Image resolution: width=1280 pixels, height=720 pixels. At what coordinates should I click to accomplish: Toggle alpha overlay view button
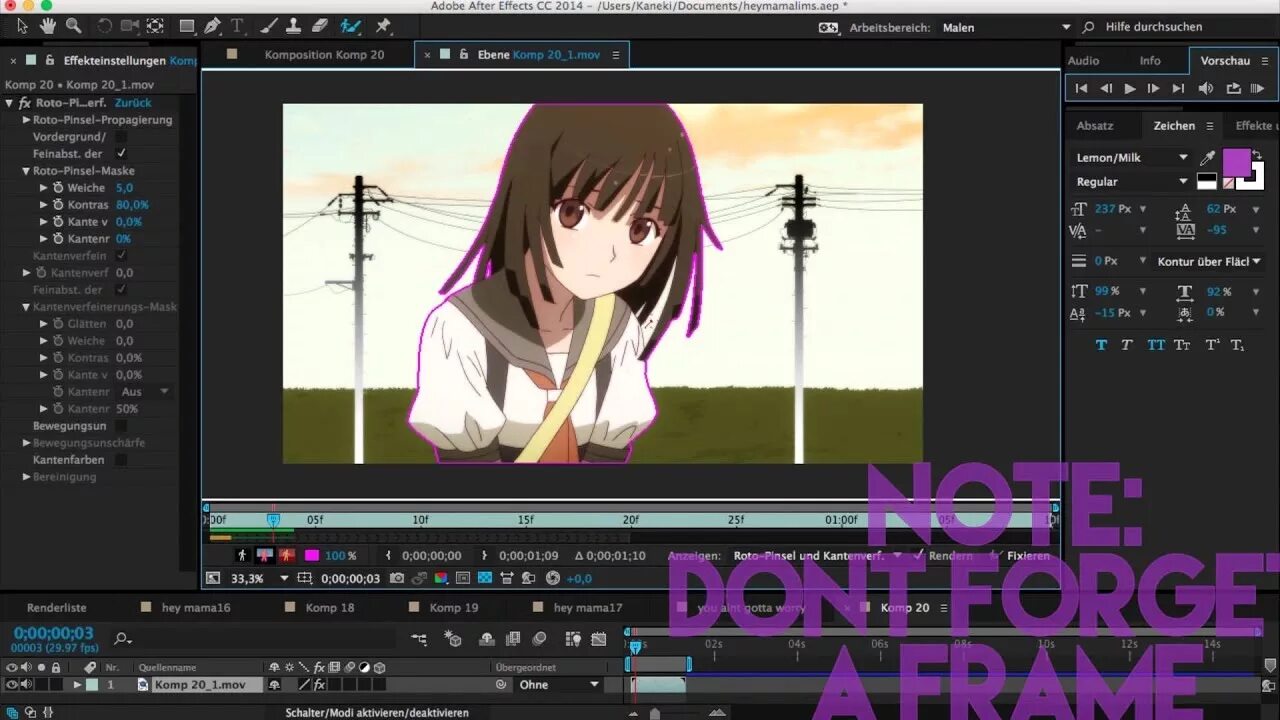(x=288, y=555)
